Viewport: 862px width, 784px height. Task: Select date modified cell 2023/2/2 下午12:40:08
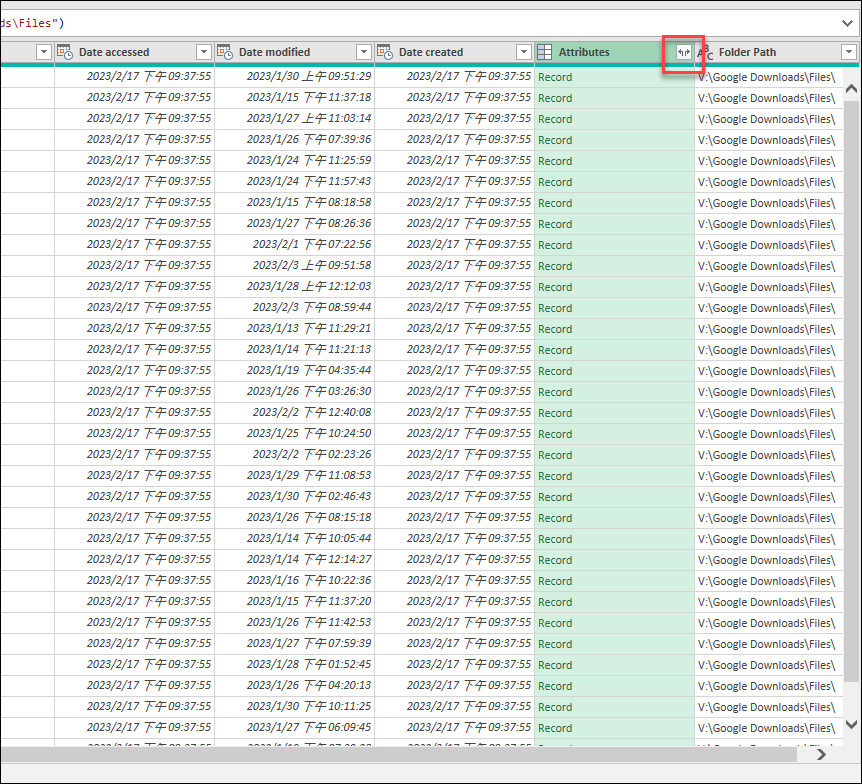(x=295, y=412)
